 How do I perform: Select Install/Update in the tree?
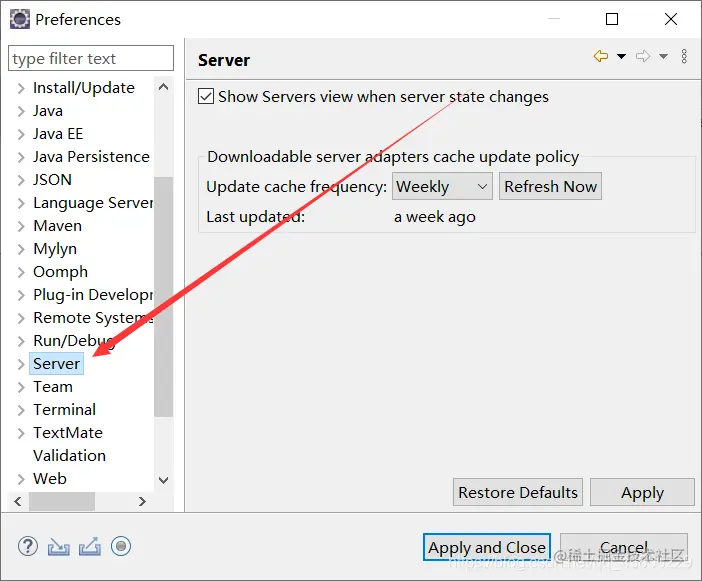pyautogui.click(x=84, y=88)
